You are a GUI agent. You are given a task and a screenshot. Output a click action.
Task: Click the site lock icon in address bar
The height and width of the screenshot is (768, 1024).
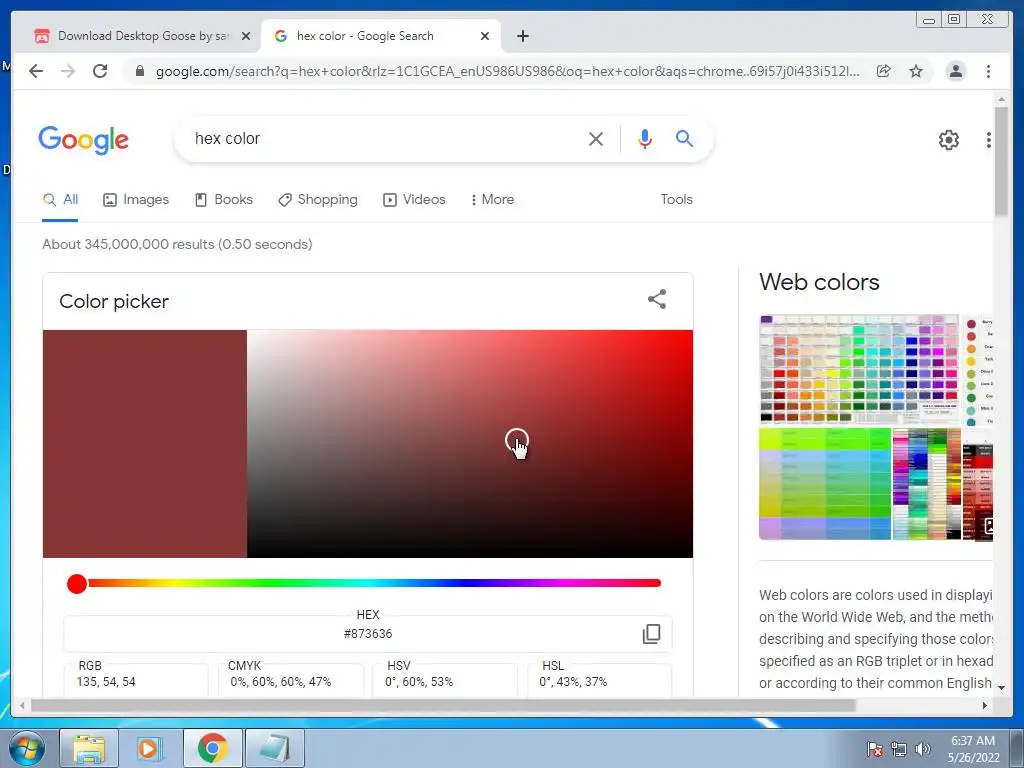[x=140, y=71]
